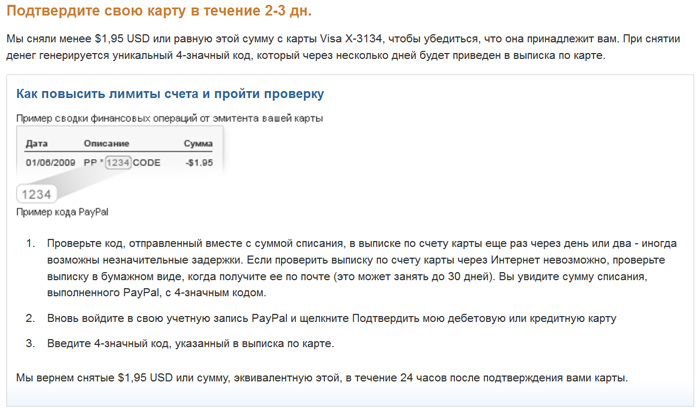
Task: Click "Подтвердить мою дебетовую или кредитную карту" text
Action: (484, 318)
